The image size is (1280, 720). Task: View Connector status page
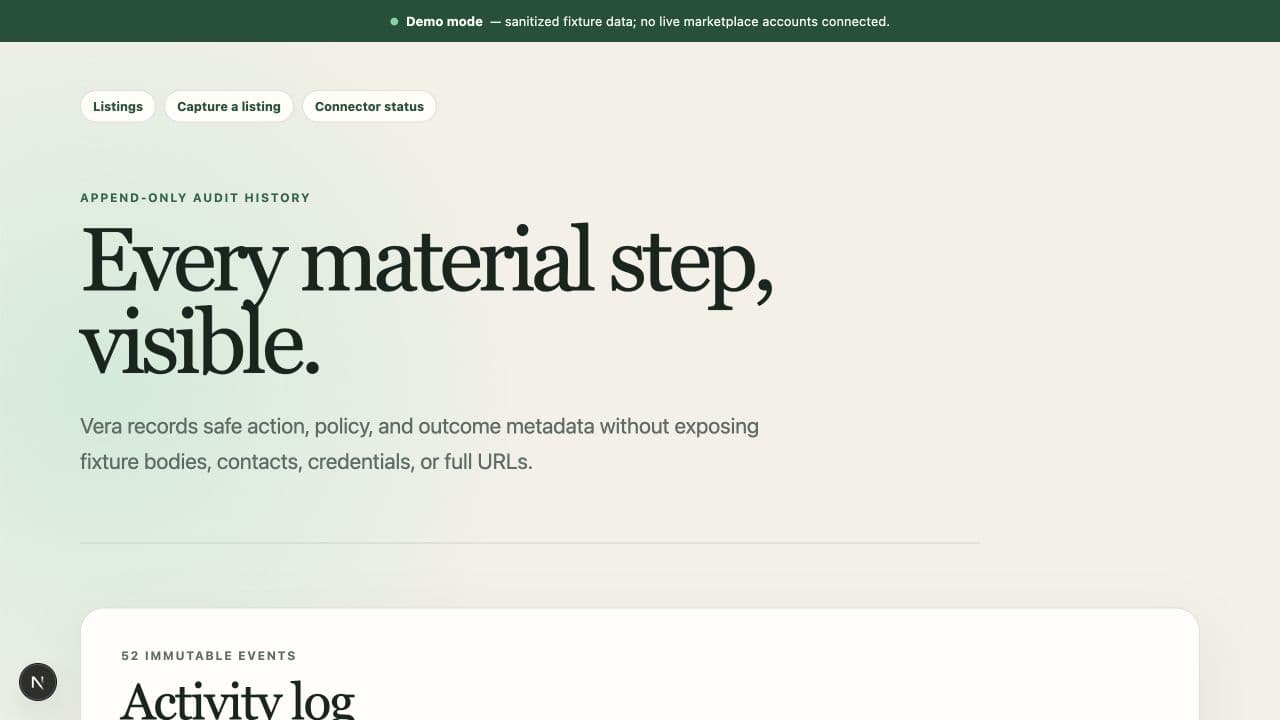(x=369, y=107)
